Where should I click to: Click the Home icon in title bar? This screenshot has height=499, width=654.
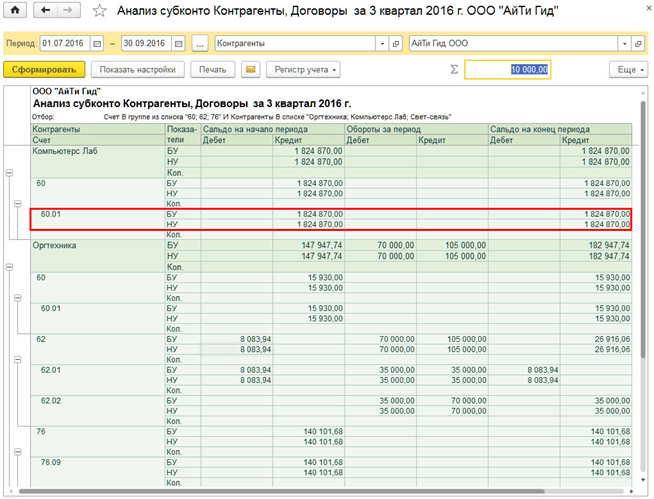(x=16, y=12)
